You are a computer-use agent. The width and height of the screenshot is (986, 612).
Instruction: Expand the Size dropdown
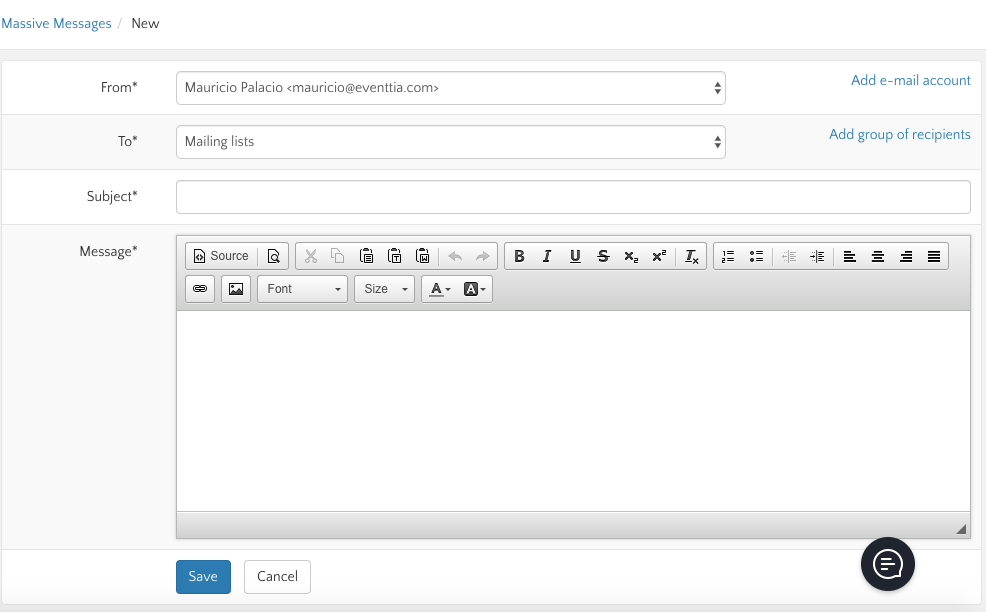tap(384, 289)
